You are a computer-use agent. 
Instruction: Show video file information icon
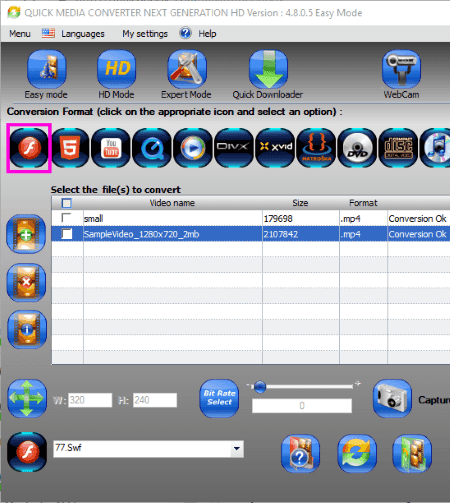(x=27, y=329)
